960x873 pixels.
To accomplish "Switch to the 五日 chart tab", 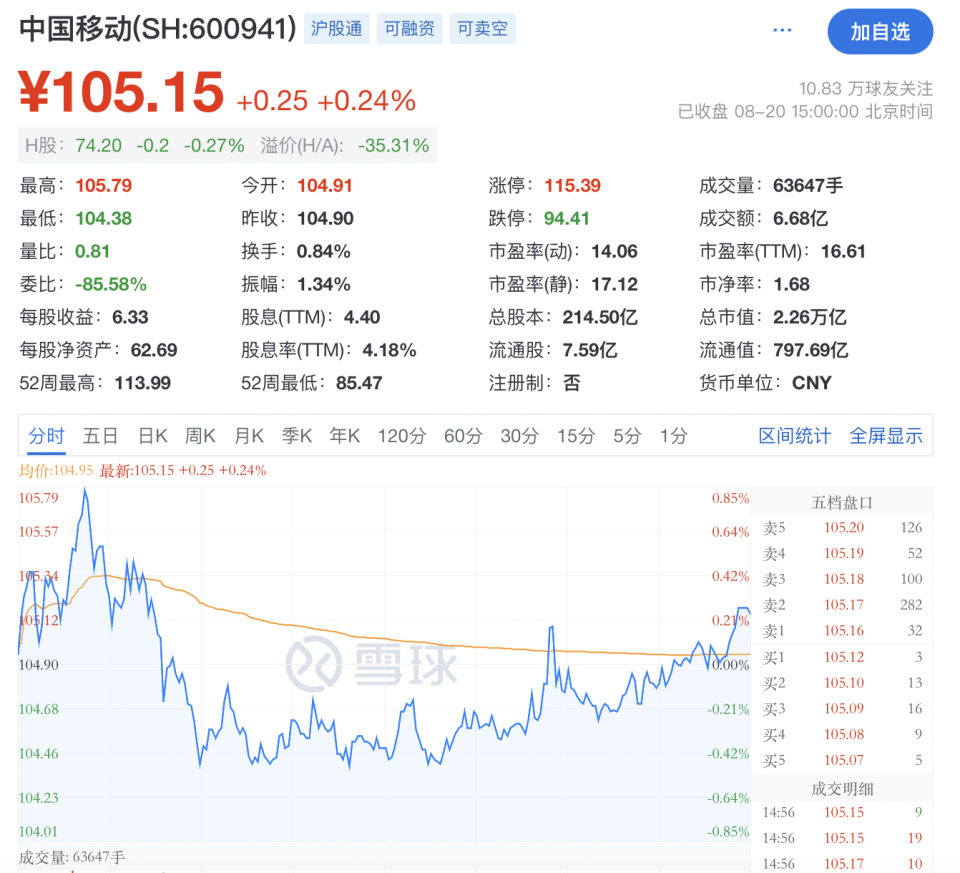I will pos(100,436).
